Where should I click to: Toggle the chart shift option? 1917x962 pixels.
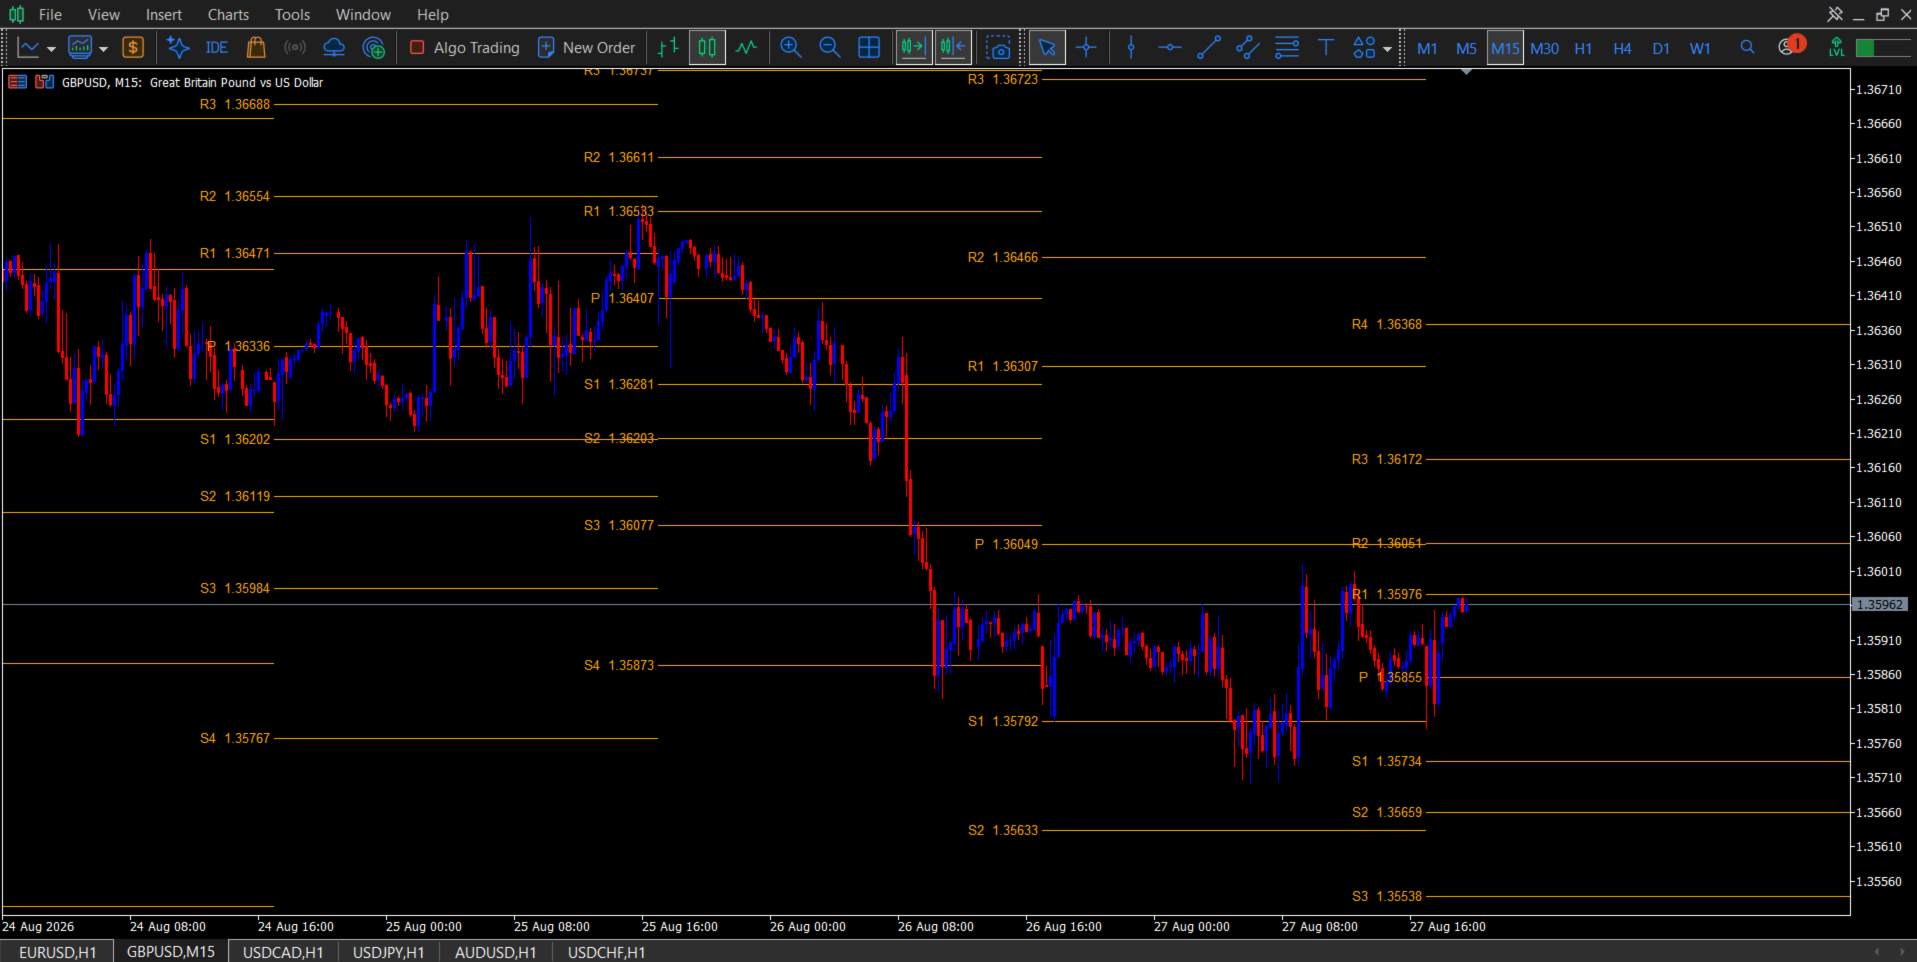[x=953, y=47]
